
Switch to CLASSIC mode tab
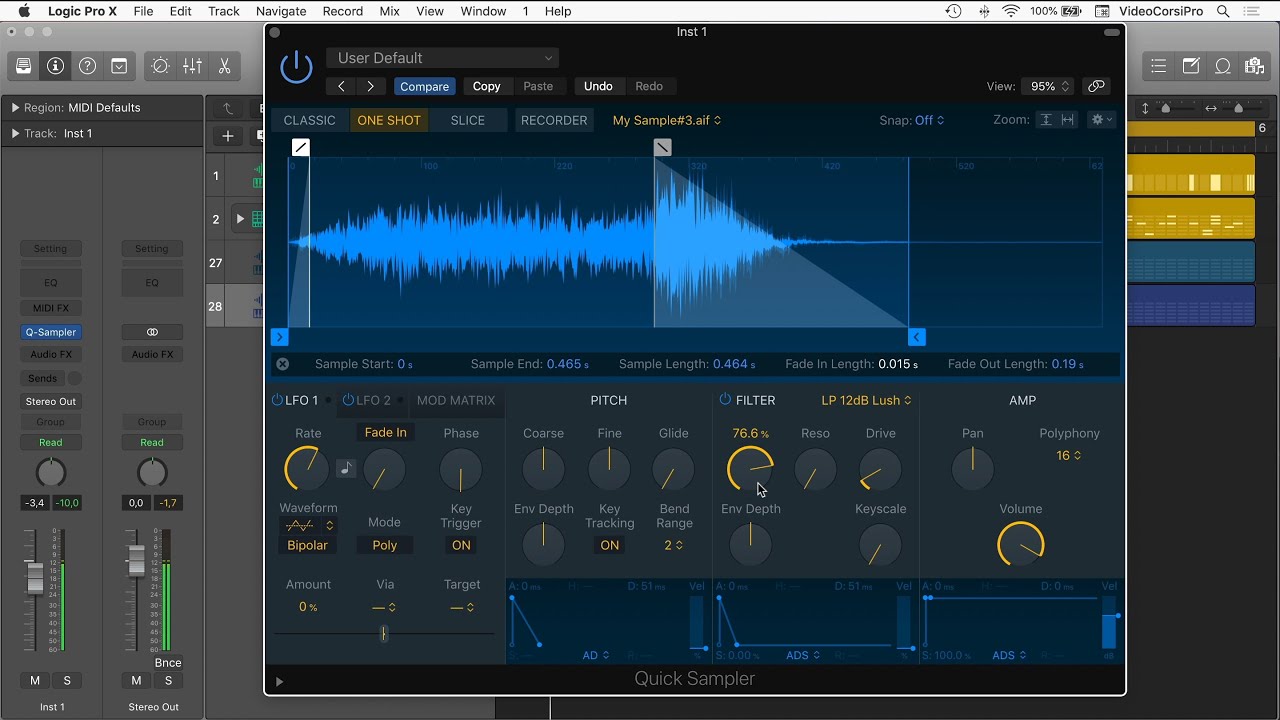coord(309,120)
